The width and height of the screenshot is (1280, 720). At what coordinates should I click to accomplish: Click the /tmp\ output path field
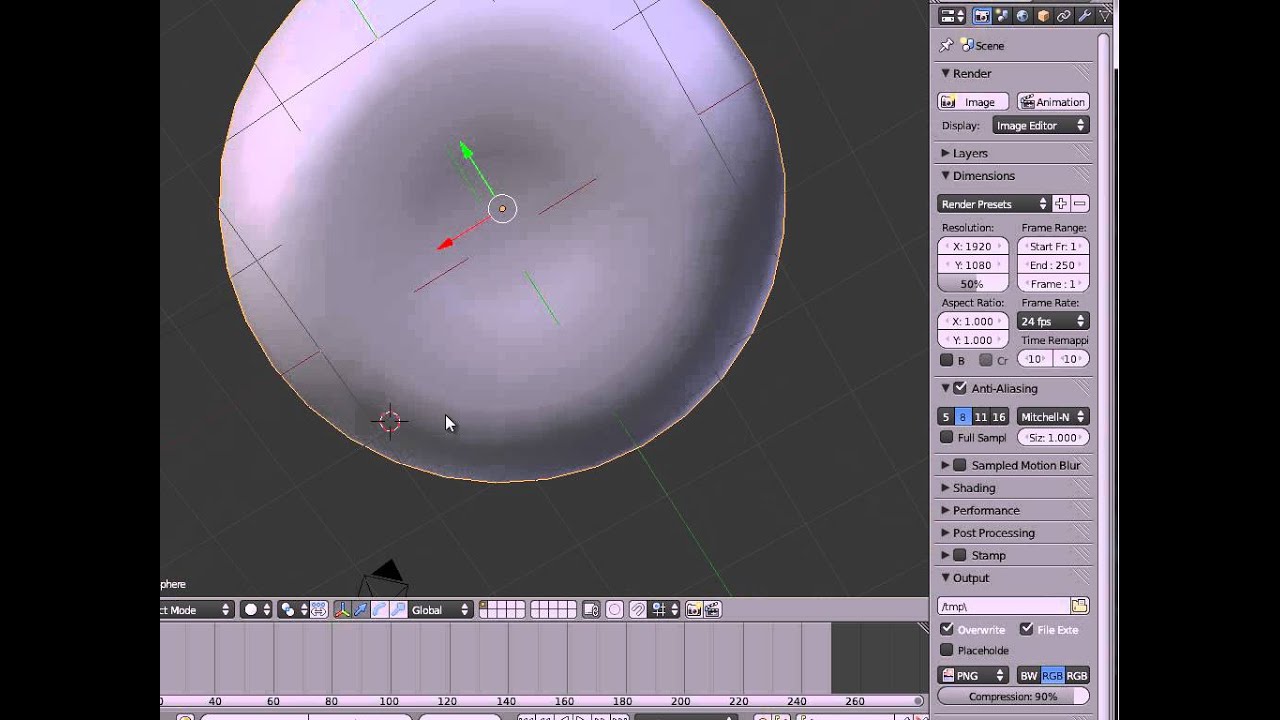coord(1004,606)
